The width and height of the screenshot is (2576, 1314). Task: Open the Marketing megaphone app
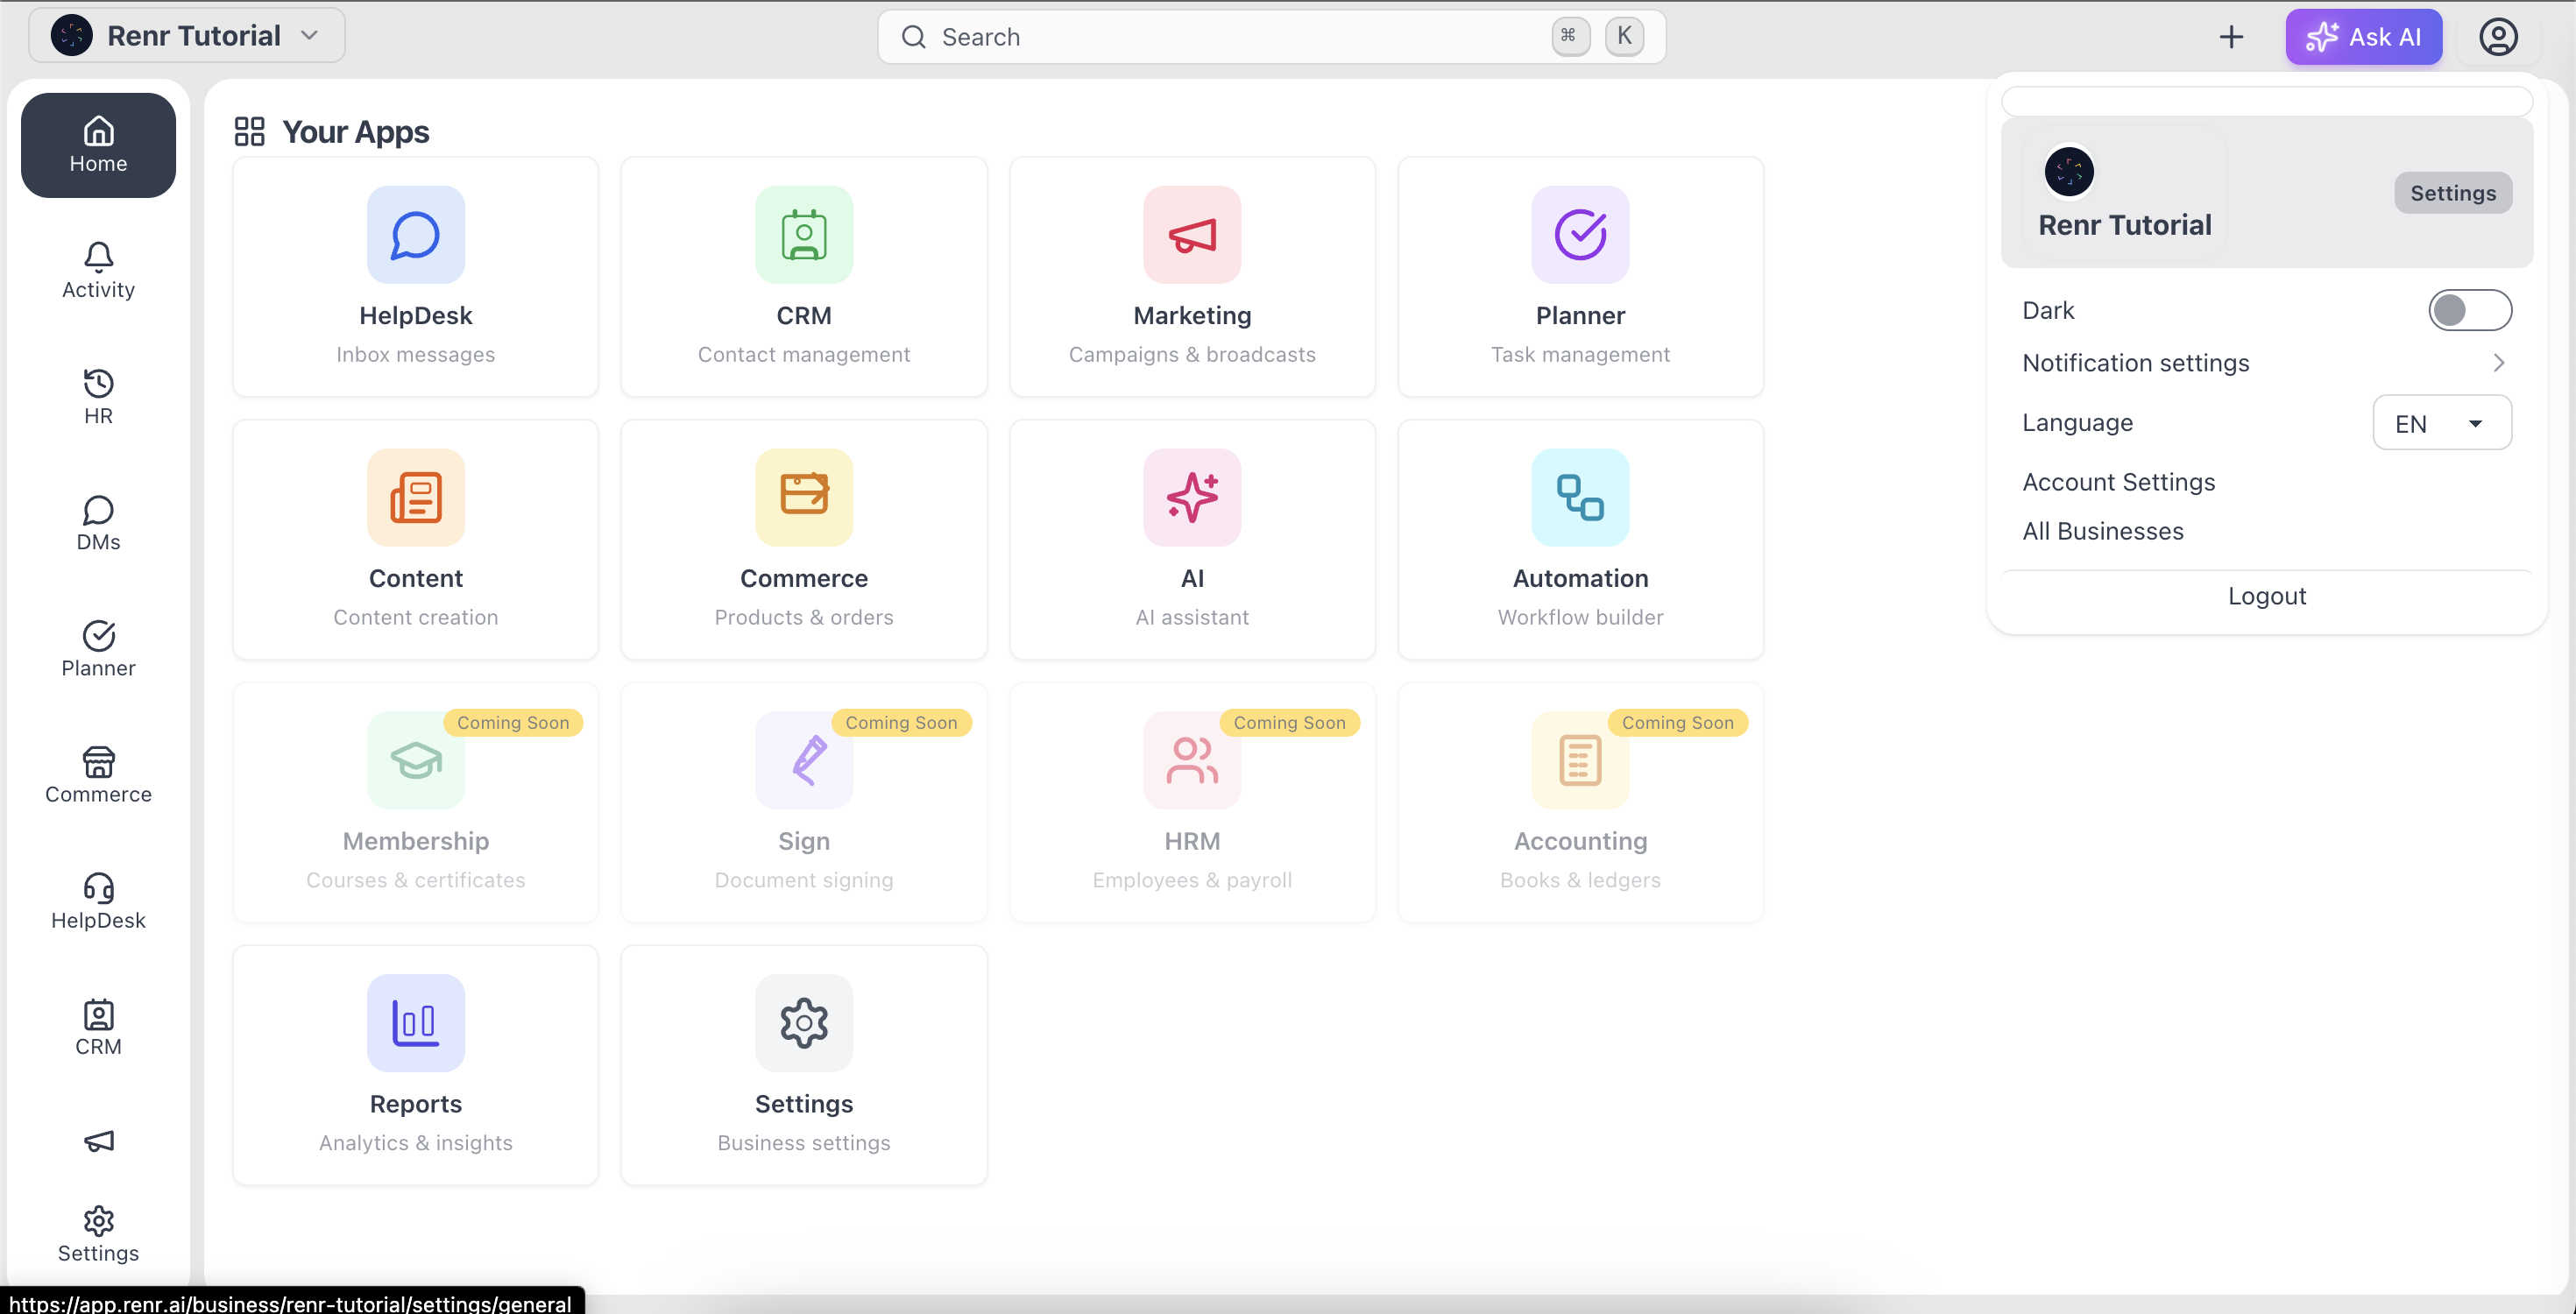pyautogui.click(x=1192, y=276)
